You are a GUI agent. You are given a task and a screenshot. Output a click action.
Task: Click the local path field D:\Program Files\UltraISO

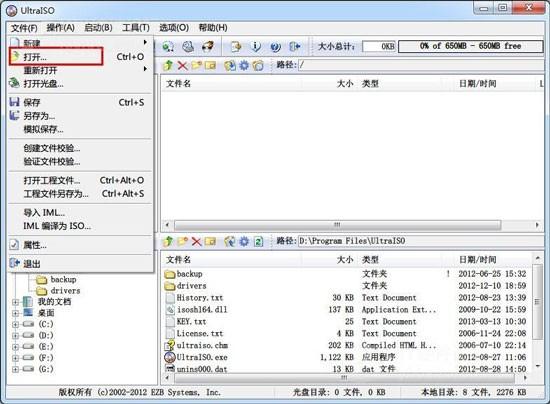click(421, 241)
